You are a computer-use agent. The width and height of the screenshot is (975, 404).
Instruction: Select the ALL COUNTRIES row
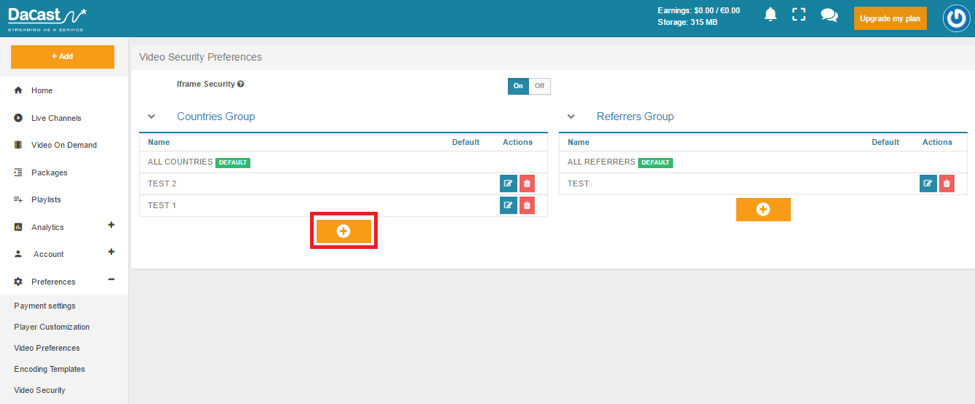tap(343, 162)
